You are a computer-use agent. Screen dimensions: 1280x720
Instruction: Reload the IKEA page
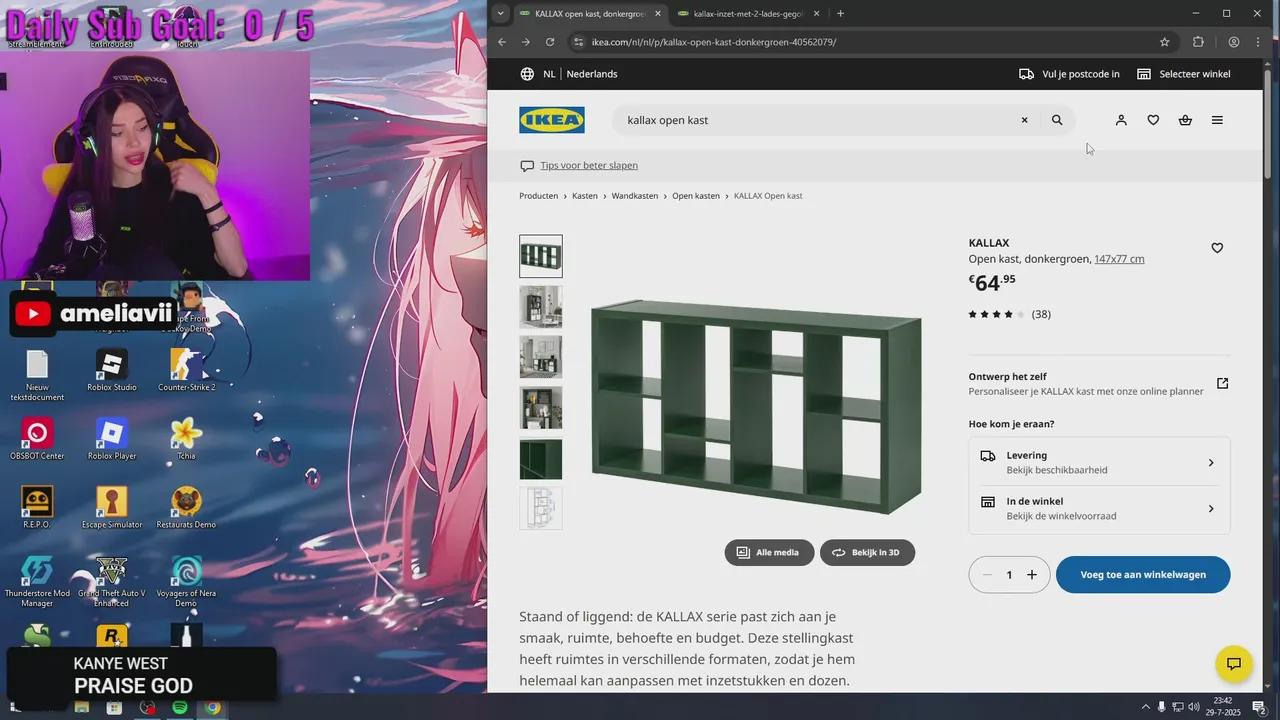tap(550, 42)
